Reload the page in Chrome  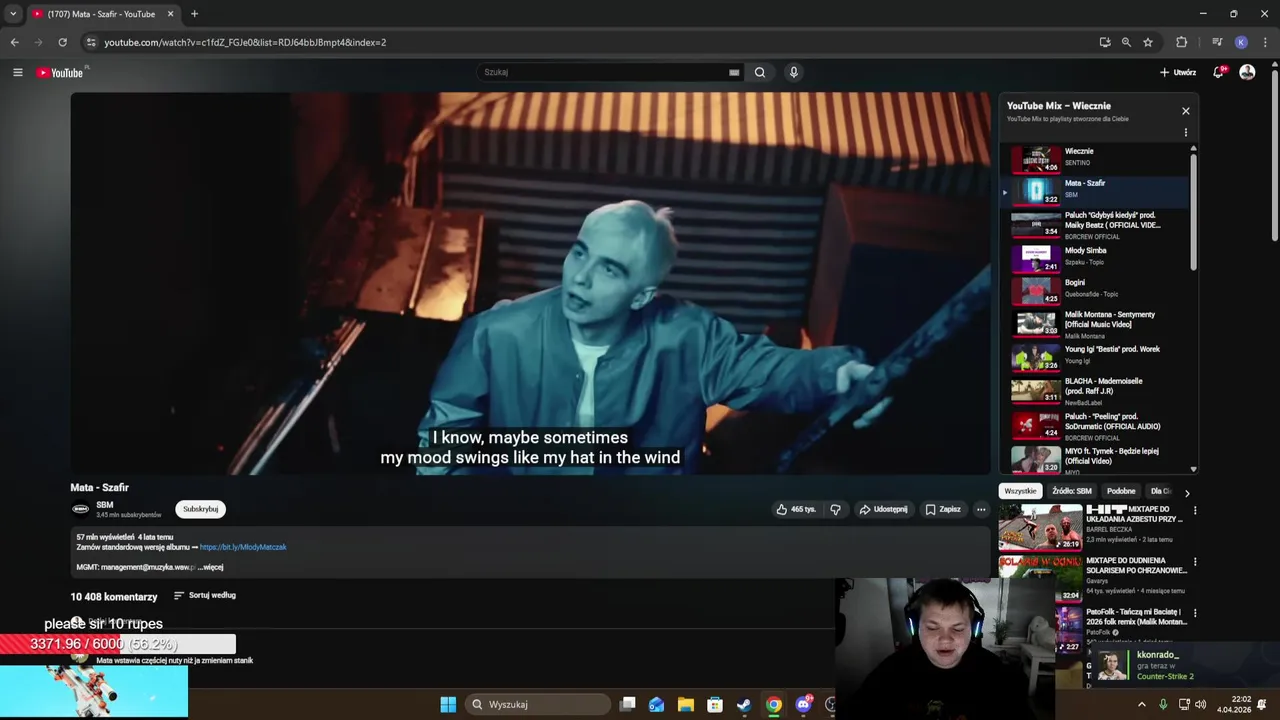tap(62, 42)
